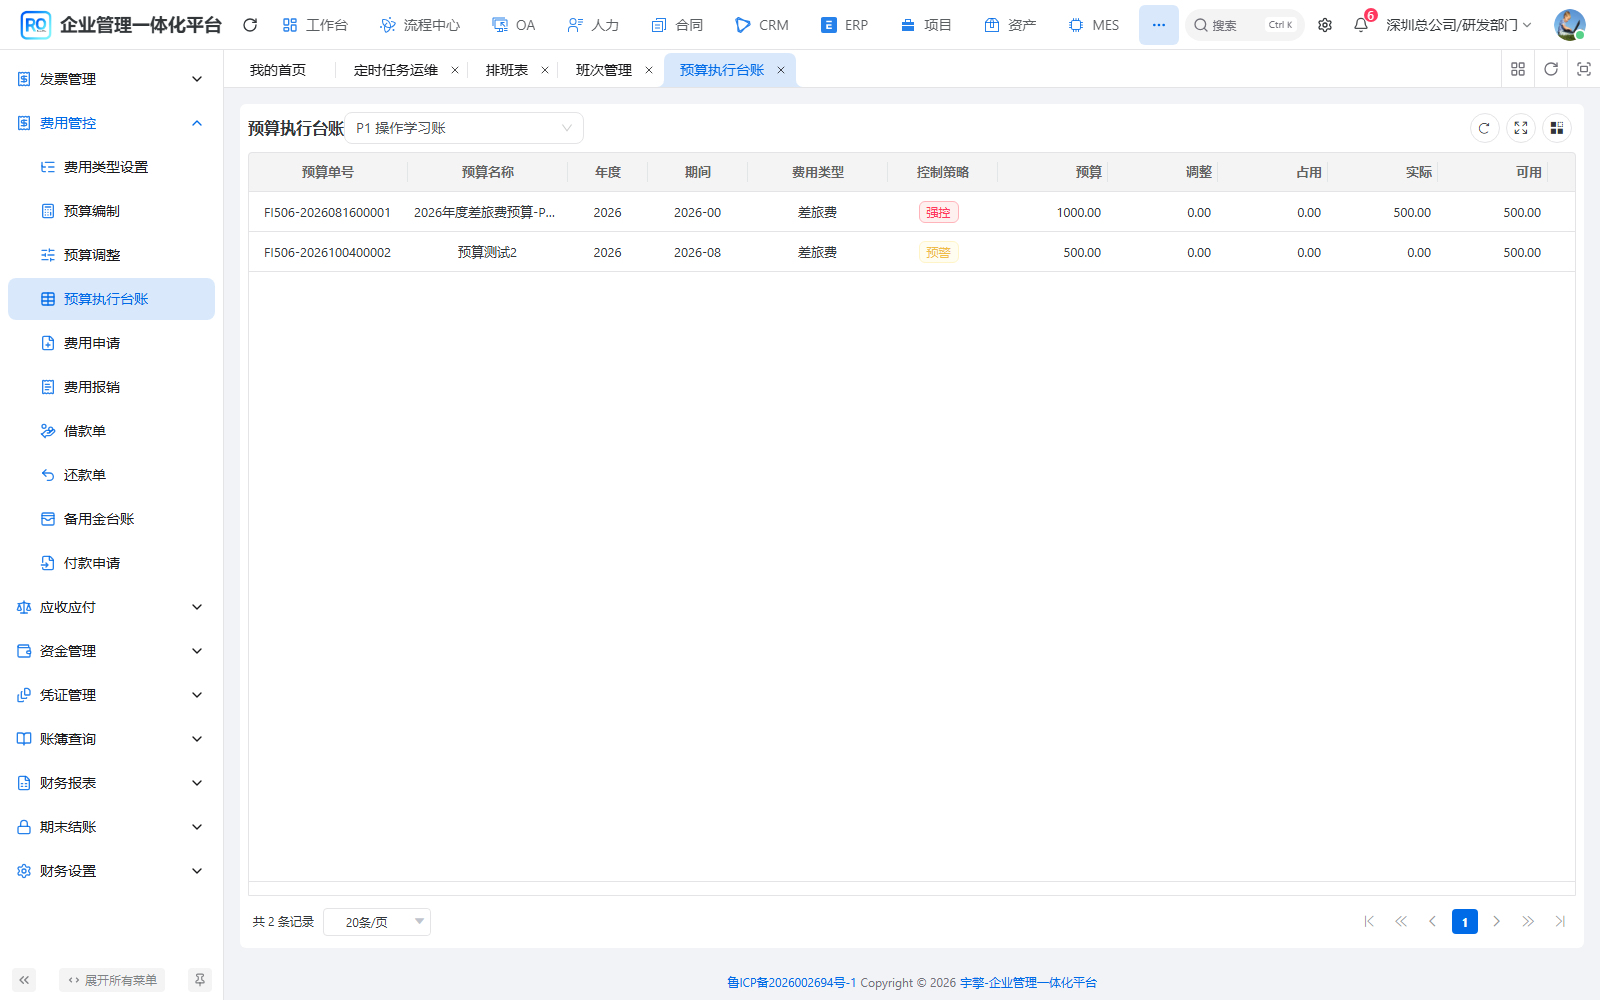Click budget number FI506-2026081600001
Image resolution: width=1600 pixels, height=1000 pixels.
tap(327, 212)
